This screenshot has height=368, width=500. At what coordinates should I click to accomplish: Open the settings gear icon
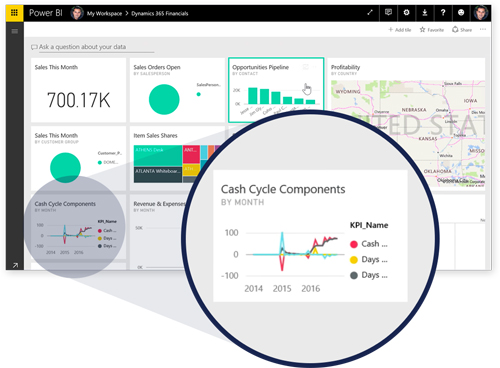(x=406, y=13)
